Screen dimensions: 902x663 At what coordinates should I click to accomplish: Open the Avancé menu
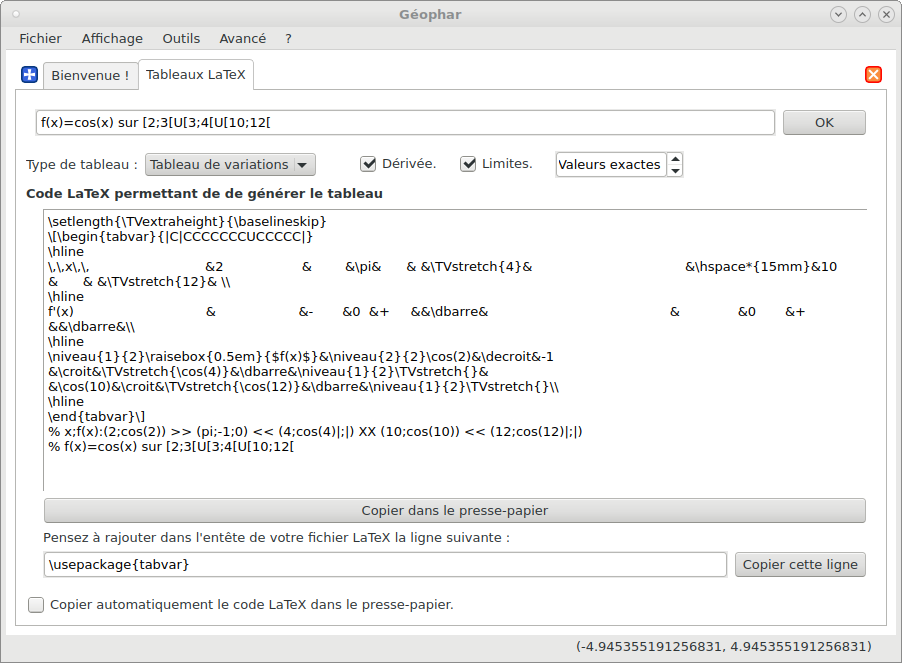pos(243,39)
